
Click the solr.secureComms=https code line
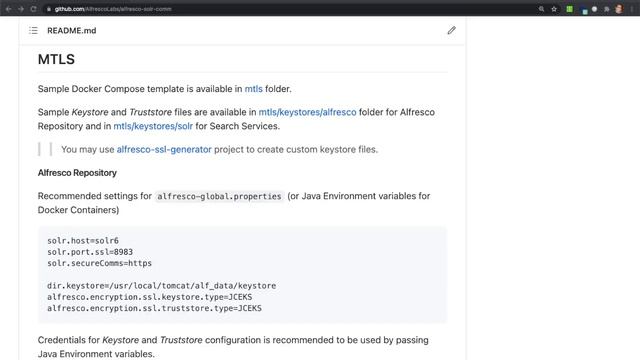click(x=99, y=263)
